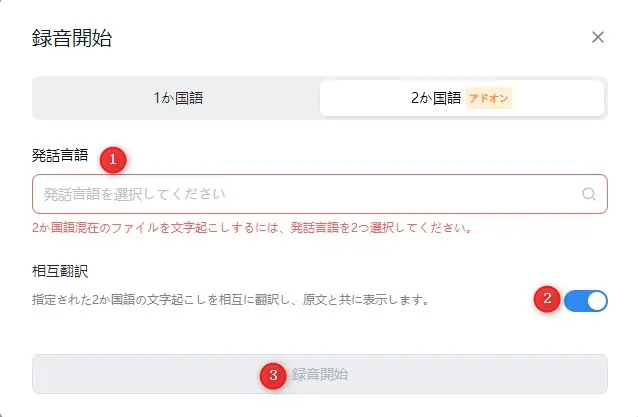Select the 2か国語 tab
Screen dimensions: 638x417
[437, 98]
